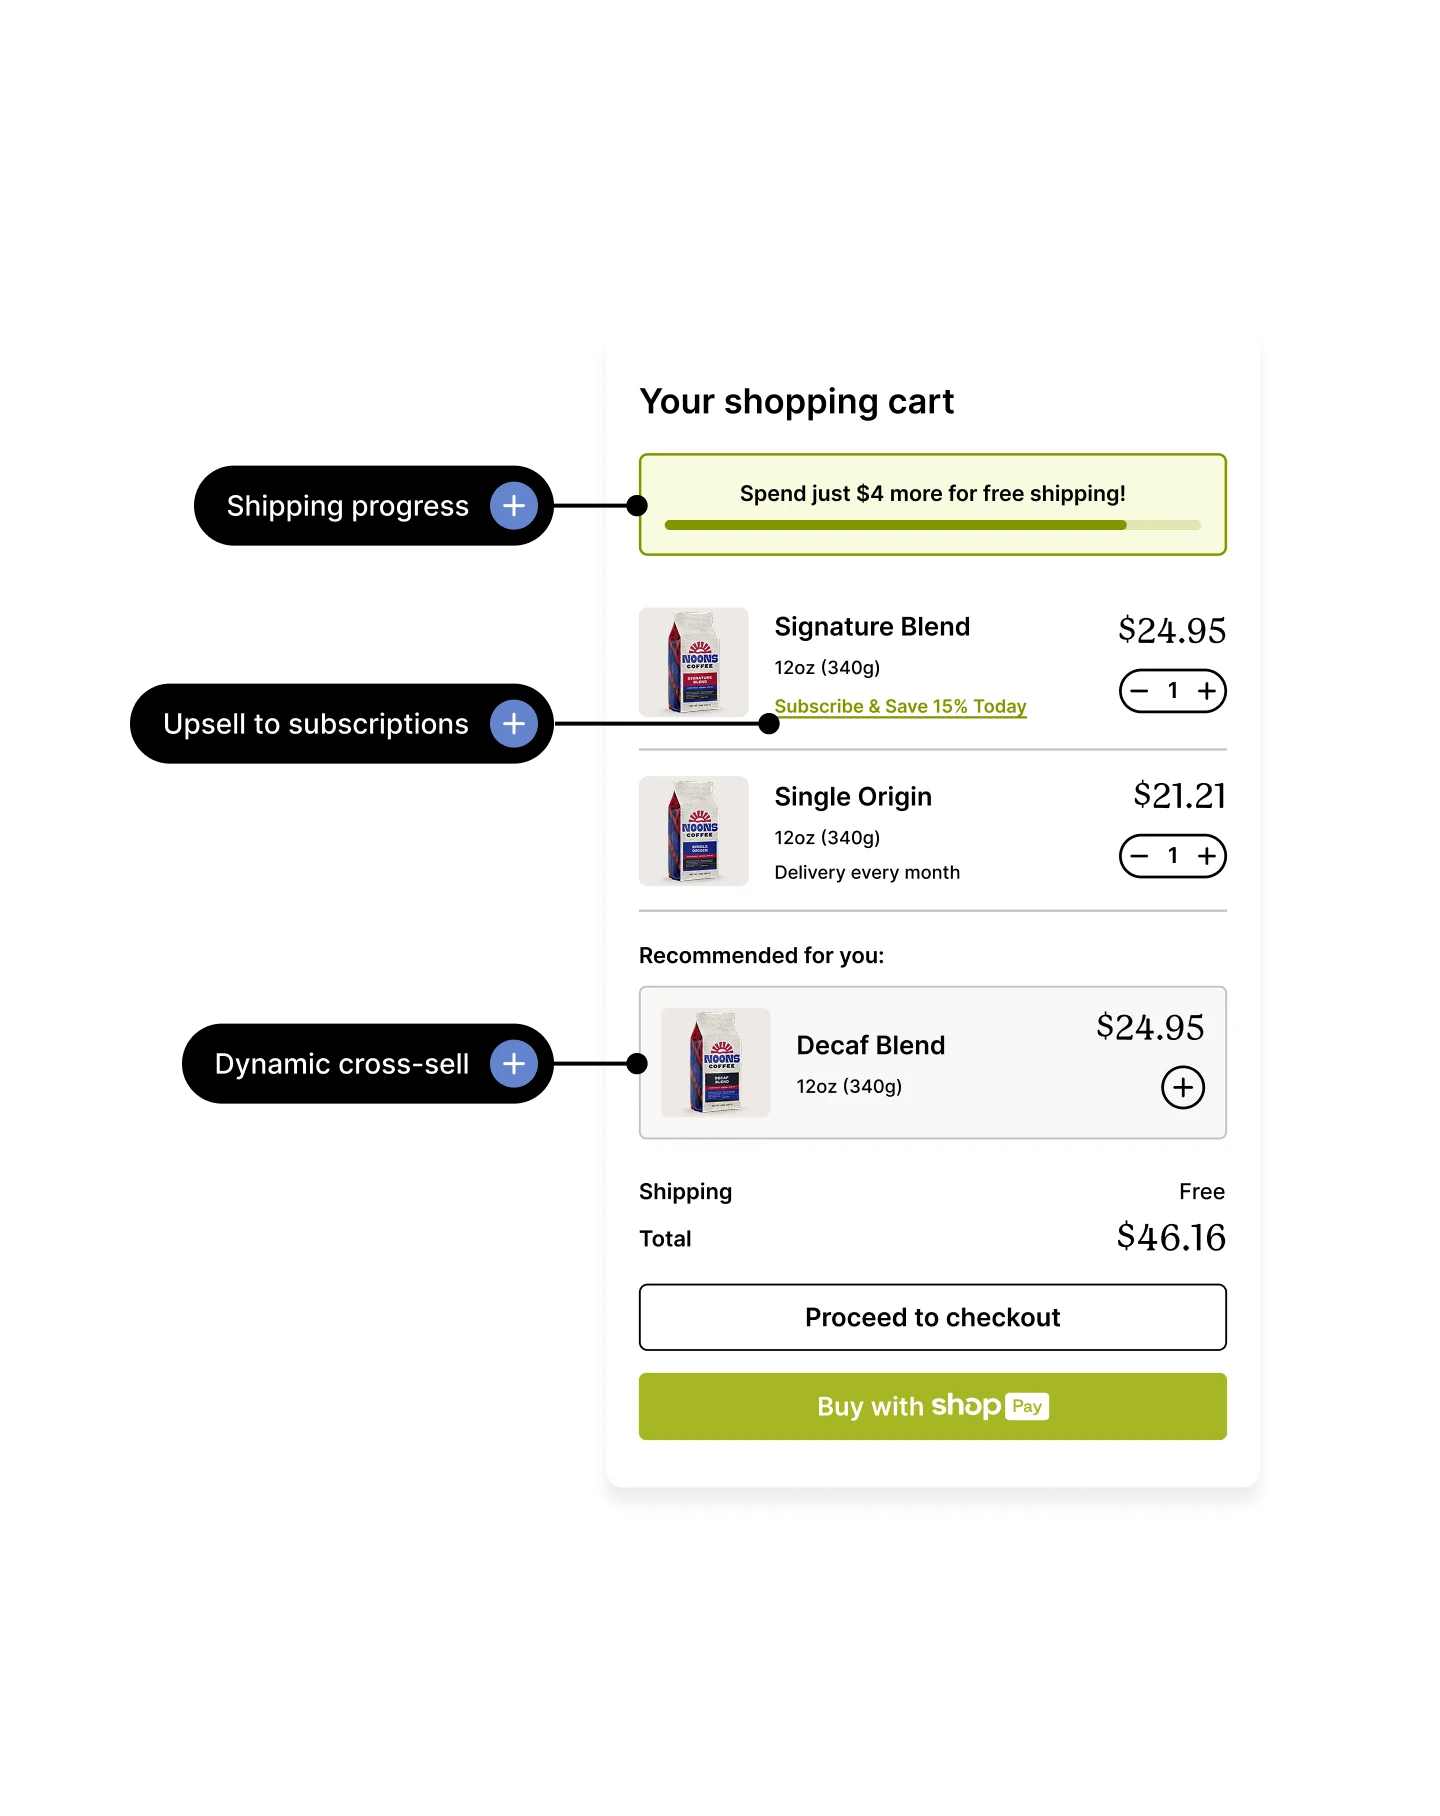This screenshot has width=1440, height=1816.
Task: Open the Subscribe & Save 15% Today offer
Action: pos(899,706)
